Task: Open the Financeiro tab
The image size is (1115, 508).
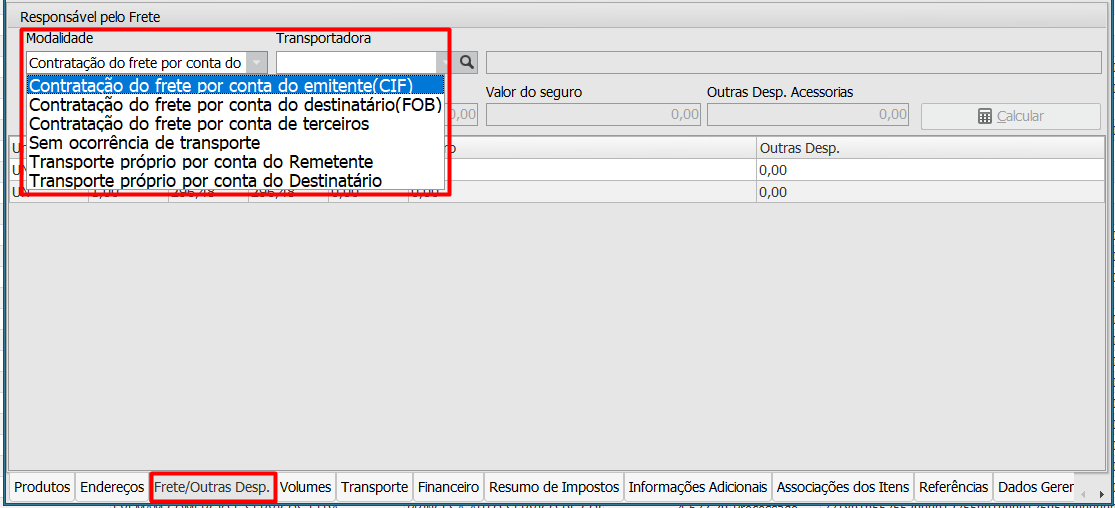Action: [448, 487]
